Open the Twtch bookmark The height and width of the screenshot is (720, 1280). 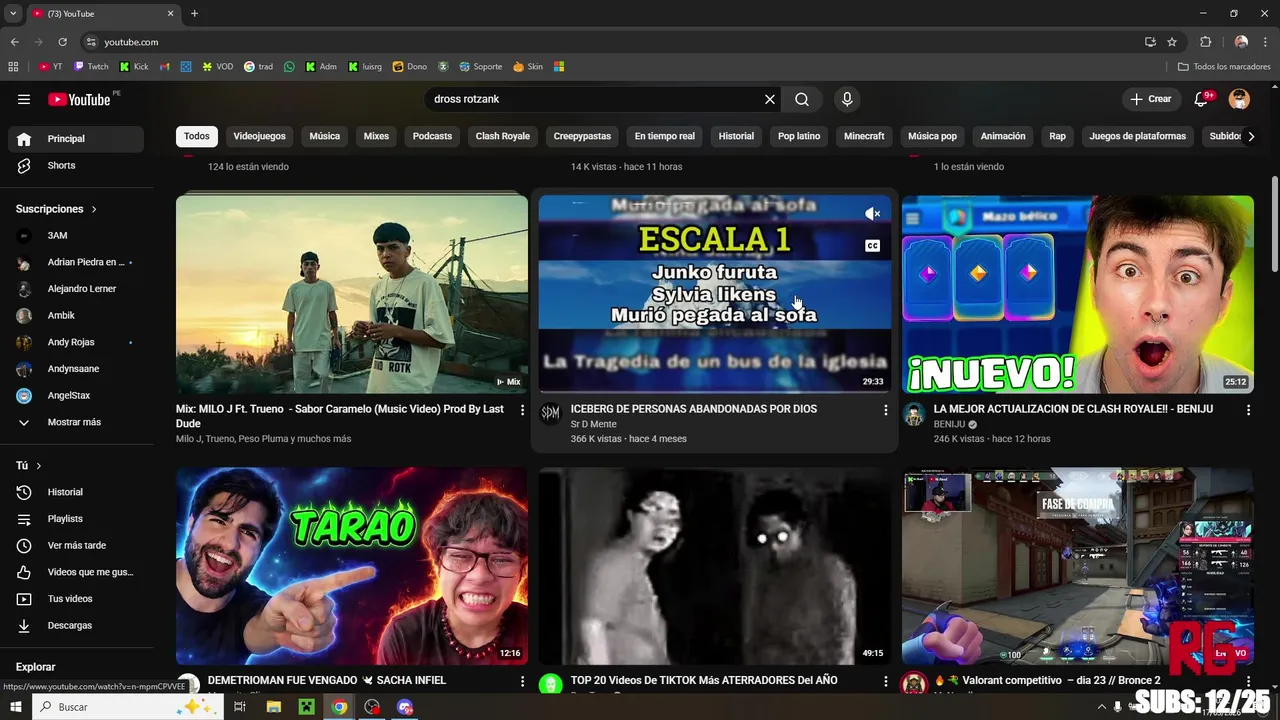coord(91,67)
